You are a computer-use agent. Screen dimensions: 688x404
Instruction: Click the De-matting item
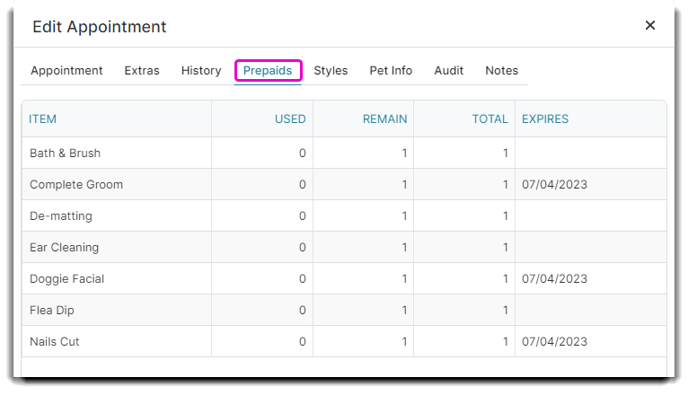click(61, 216)
